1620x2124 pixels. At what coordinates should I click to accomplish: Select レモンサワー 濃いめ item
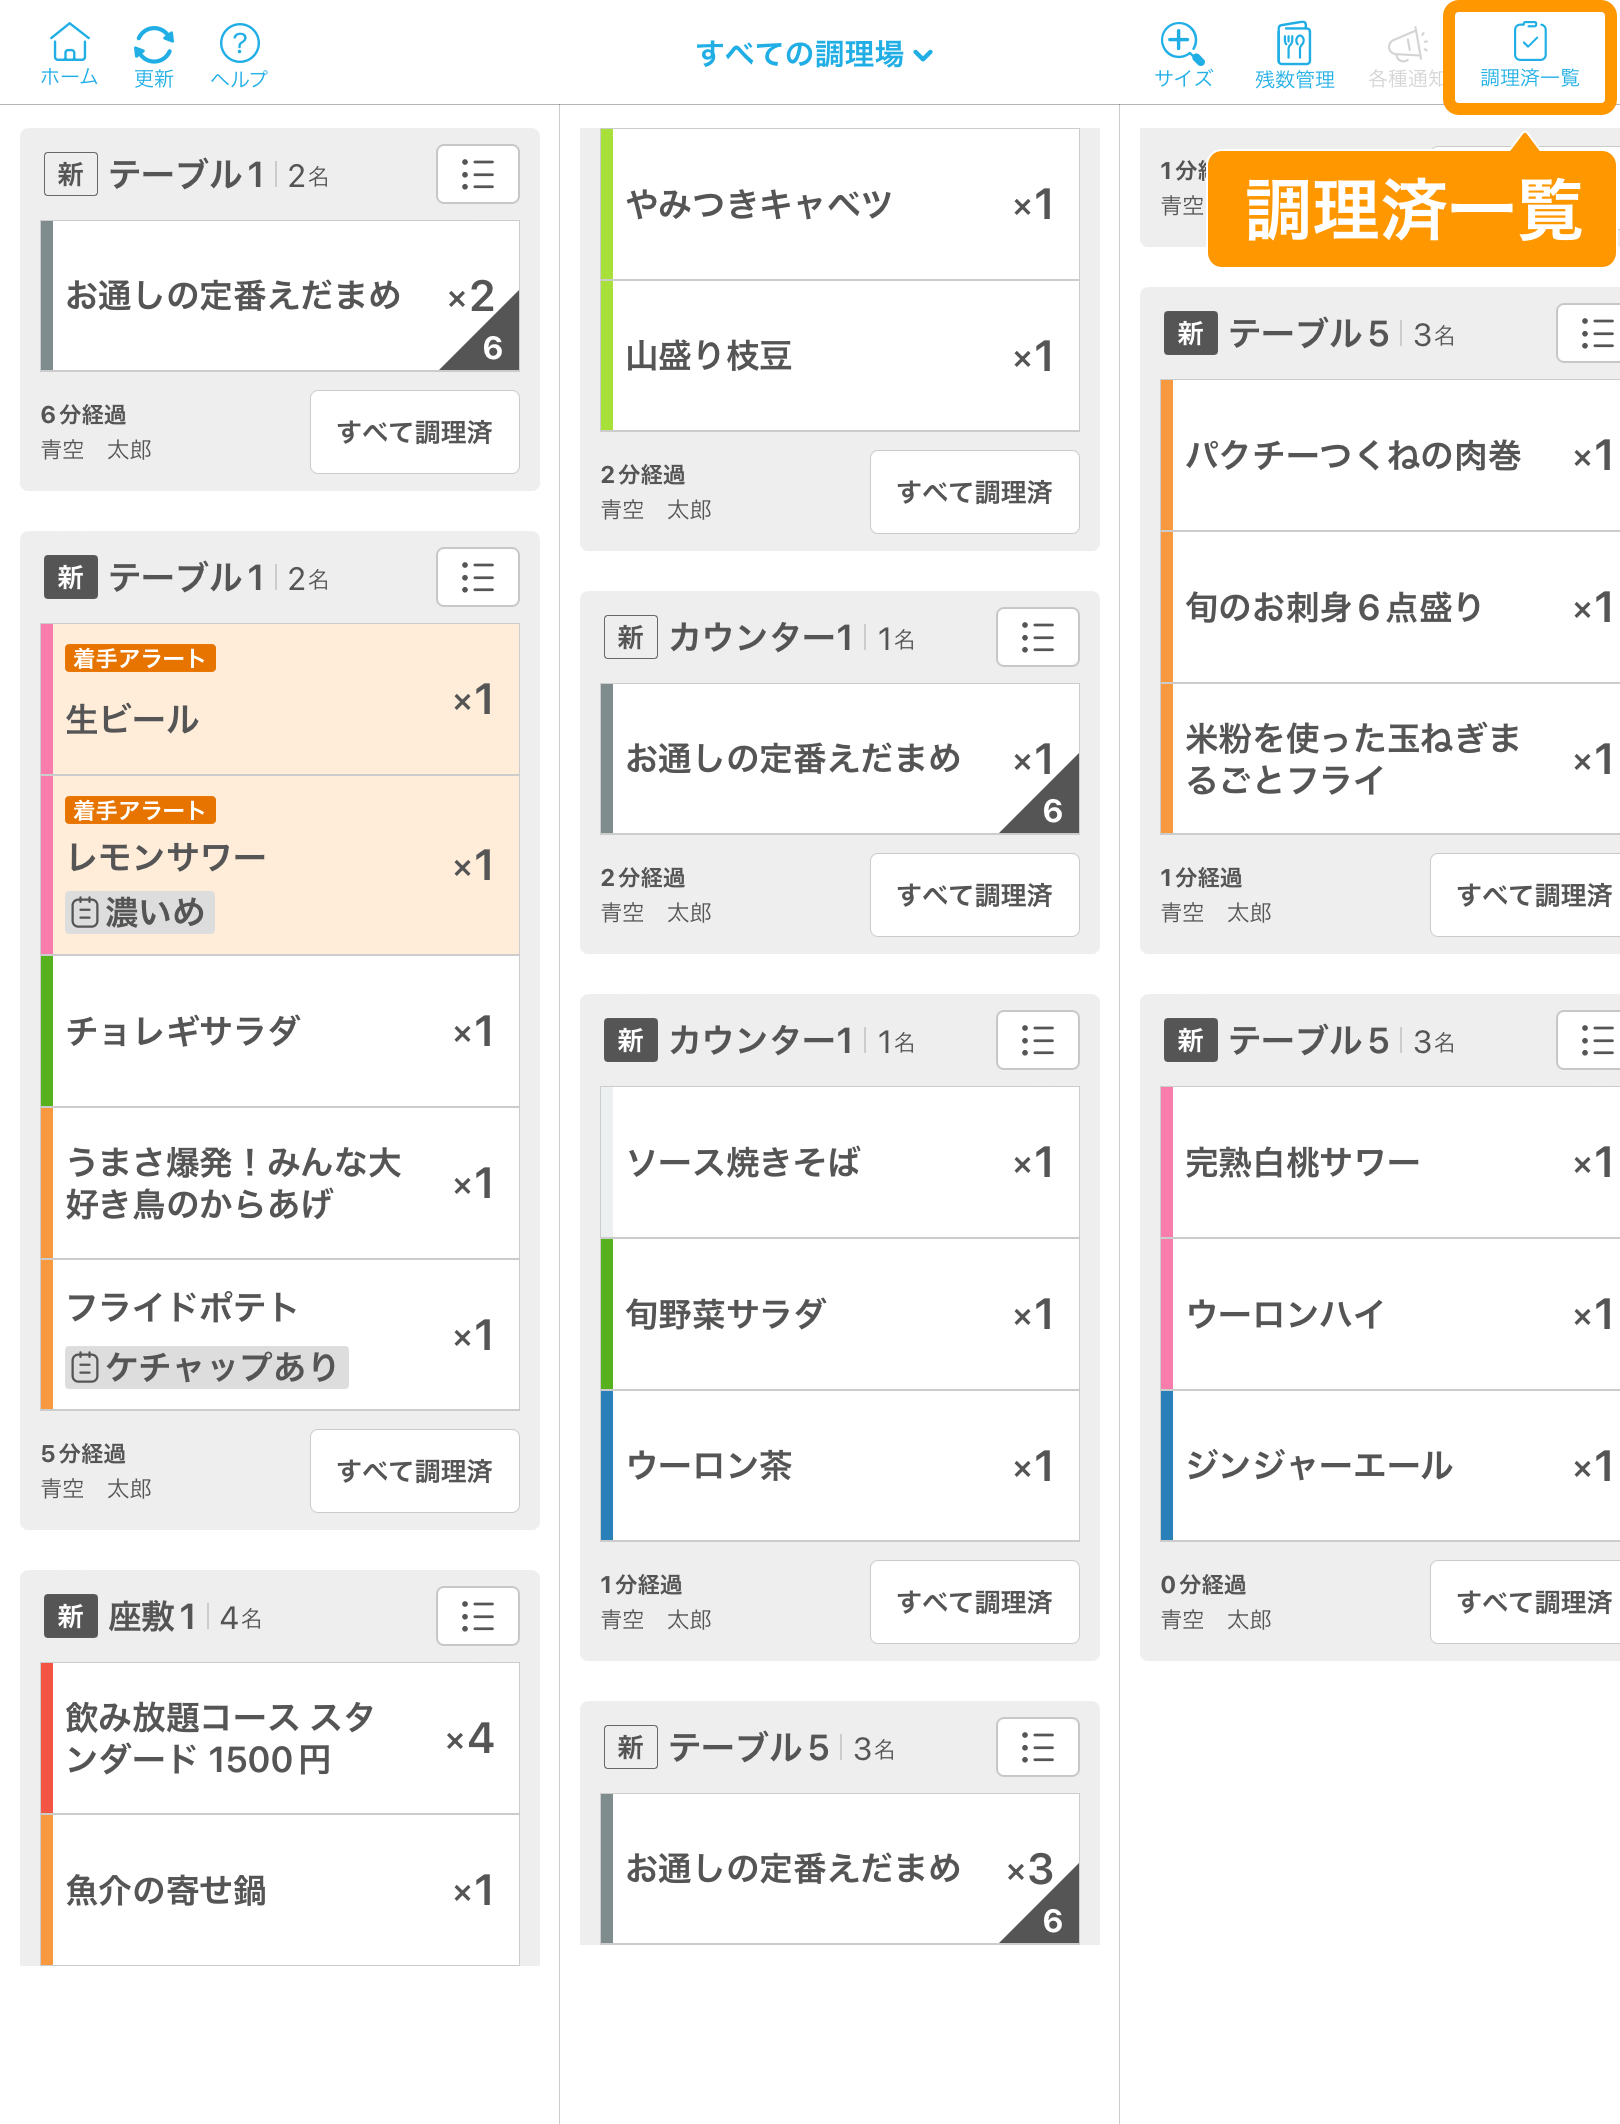(280, 865)
